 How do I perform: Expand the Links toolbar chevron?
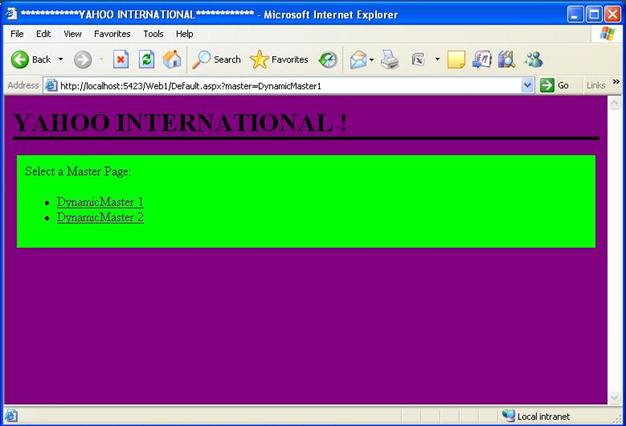tap(616, 82)
